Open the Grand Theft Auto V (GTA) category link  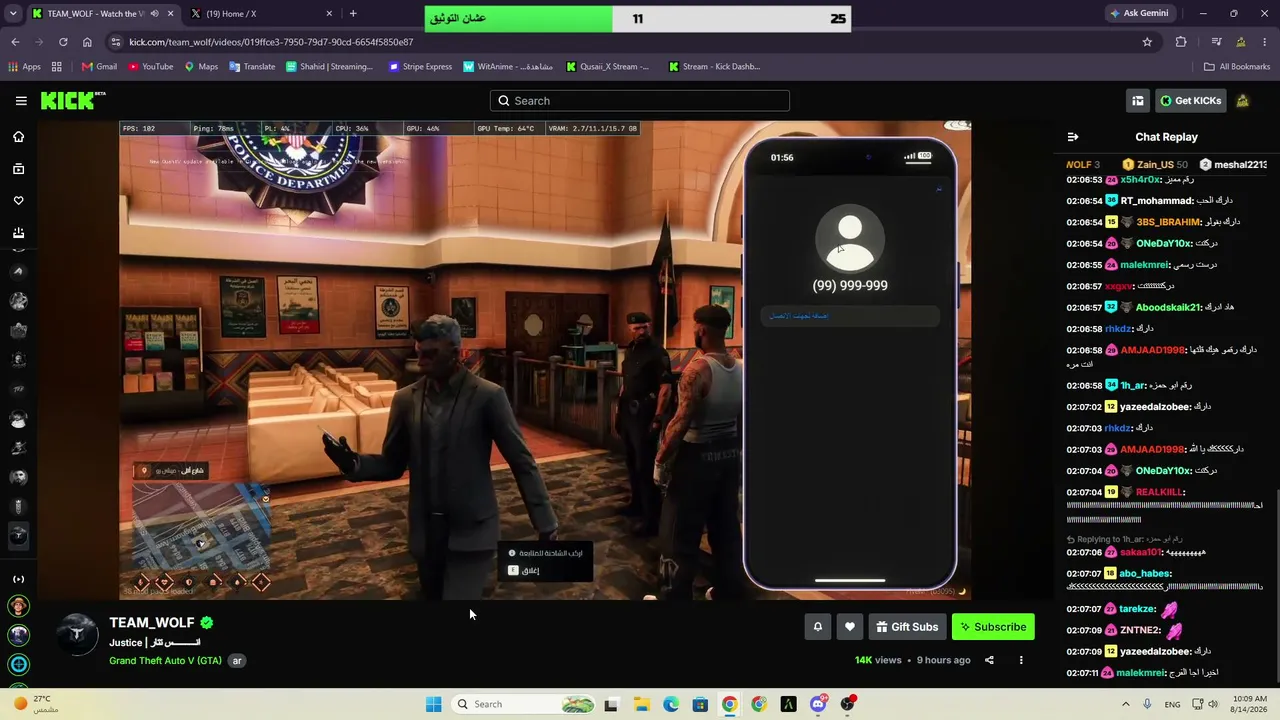click(x=165, y=661)
